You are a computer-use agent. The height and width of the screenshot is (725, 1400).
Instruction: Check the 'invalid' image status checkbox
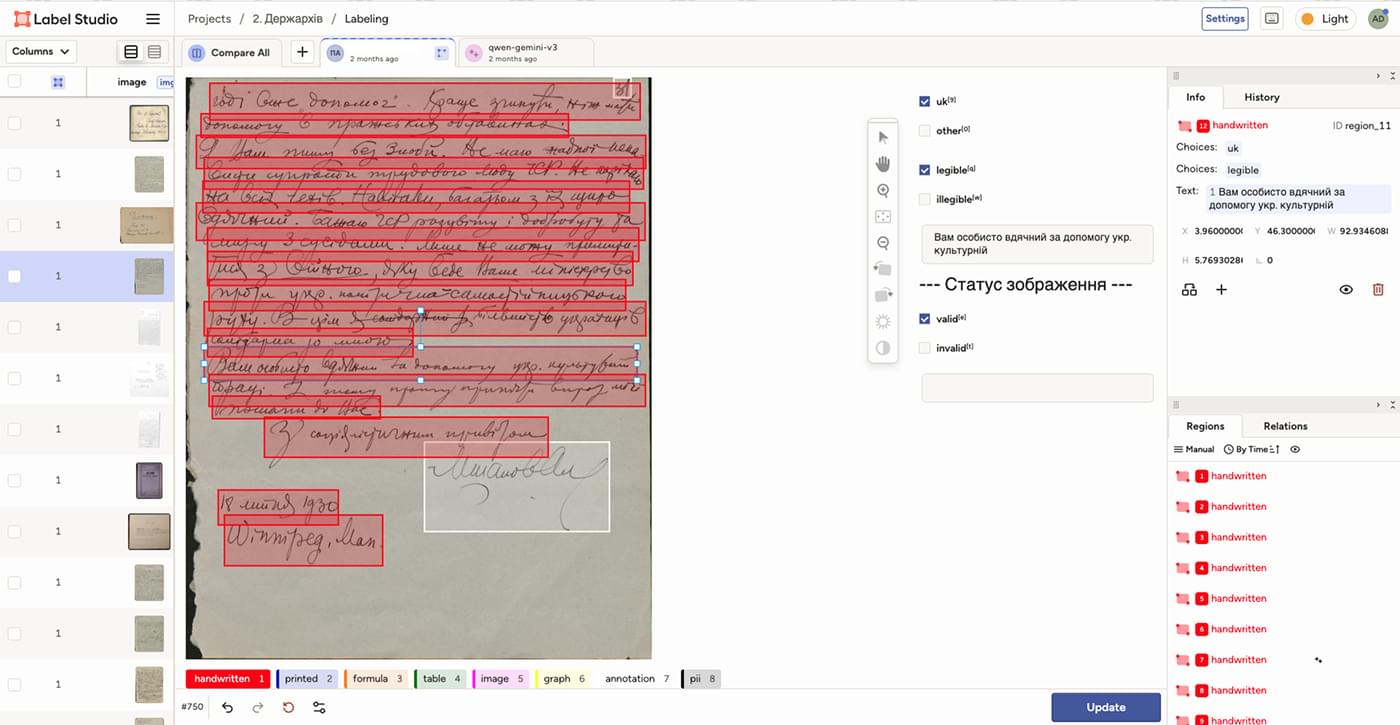pyautogui.click(x=925, y=348)
